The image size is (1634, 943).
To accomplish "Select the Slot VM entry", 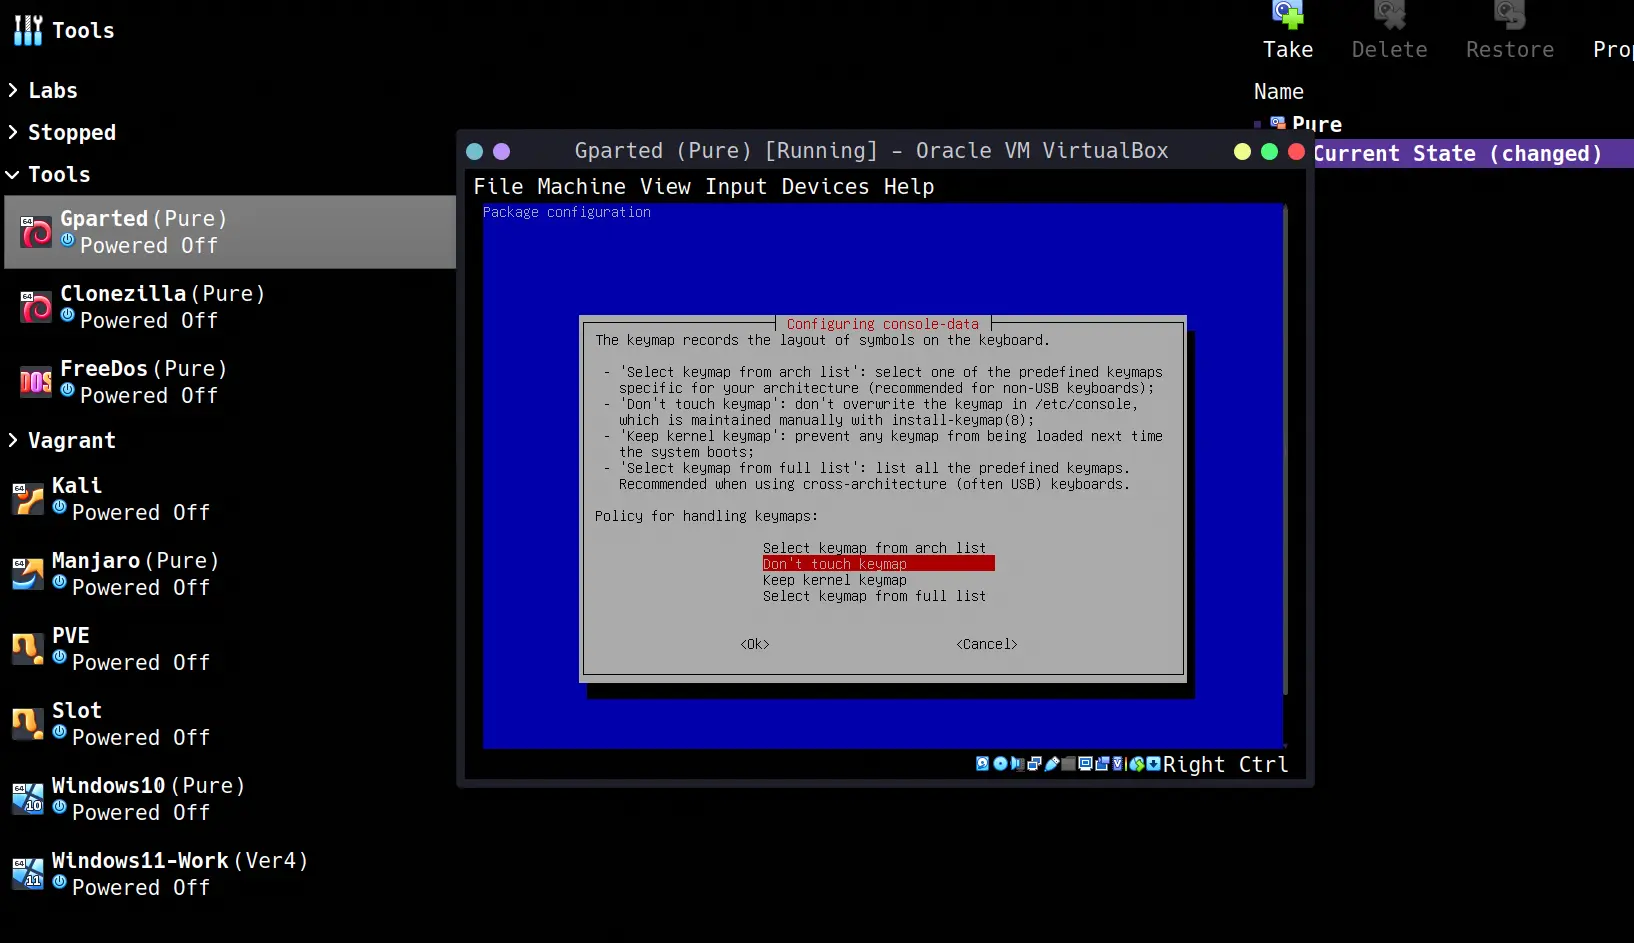I will [230, 724].
